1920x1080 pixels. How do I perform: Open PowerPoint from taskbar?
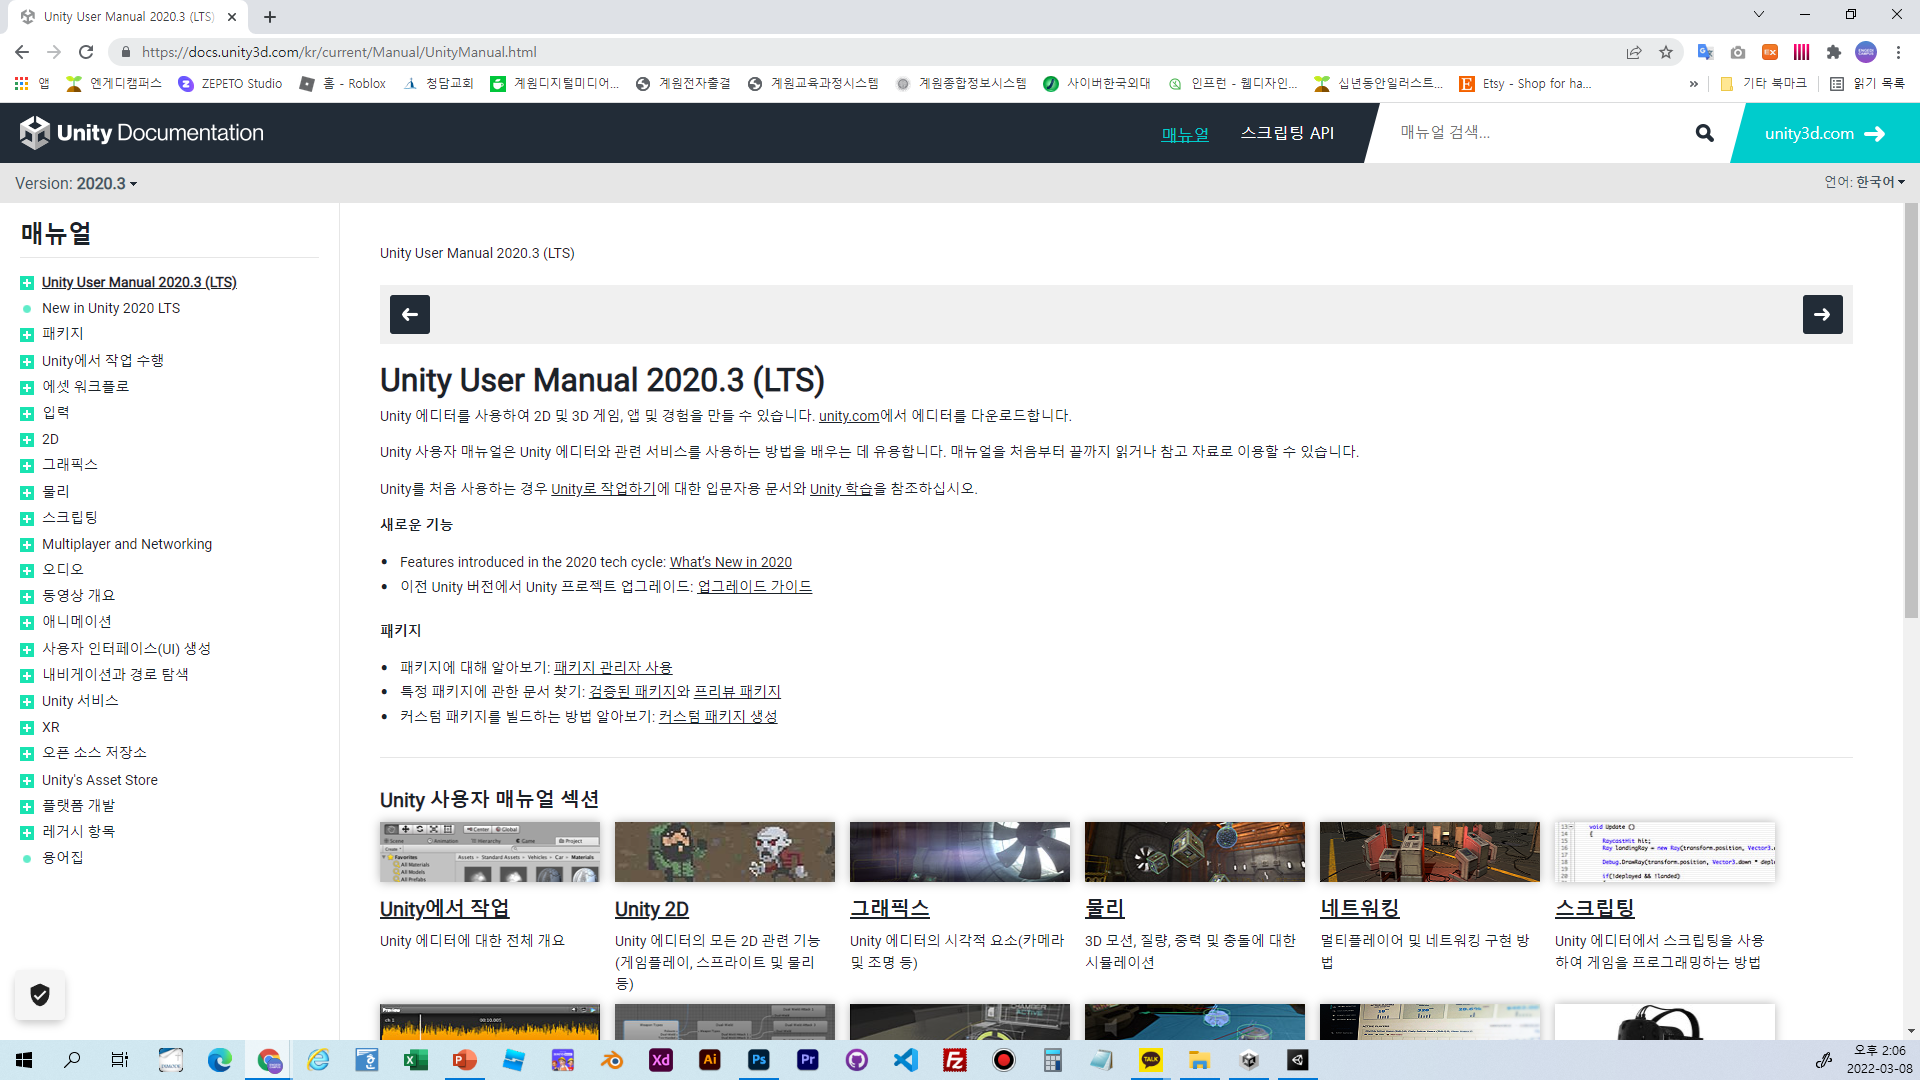(465, 1060)
